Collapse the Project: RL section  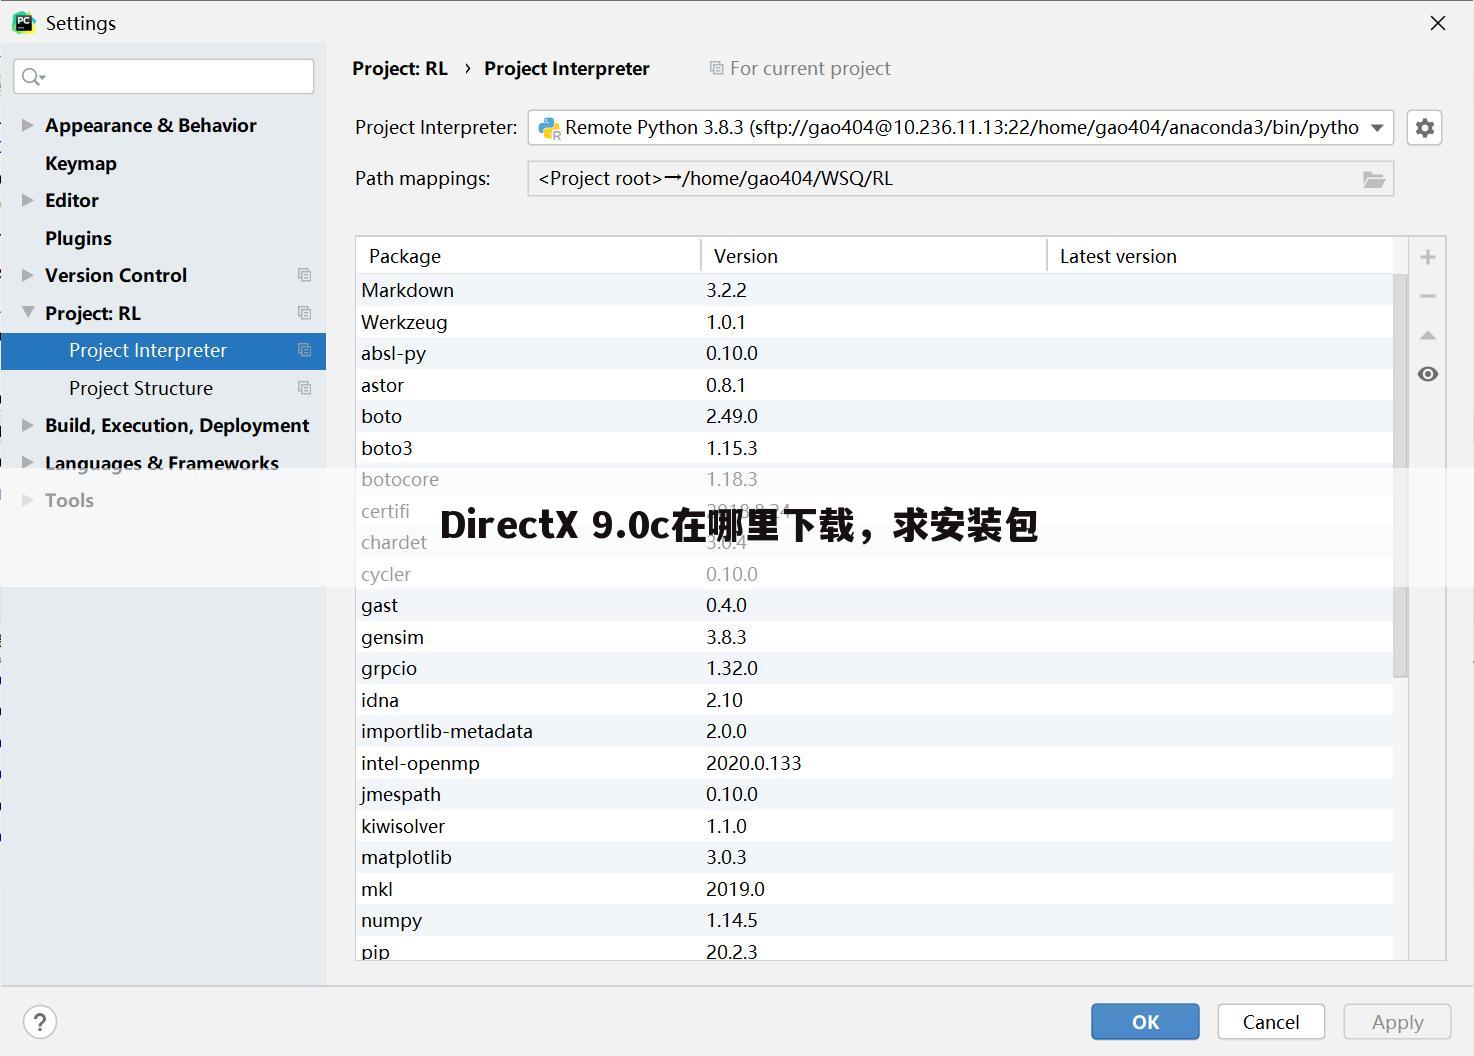click(x=27, y=313)
